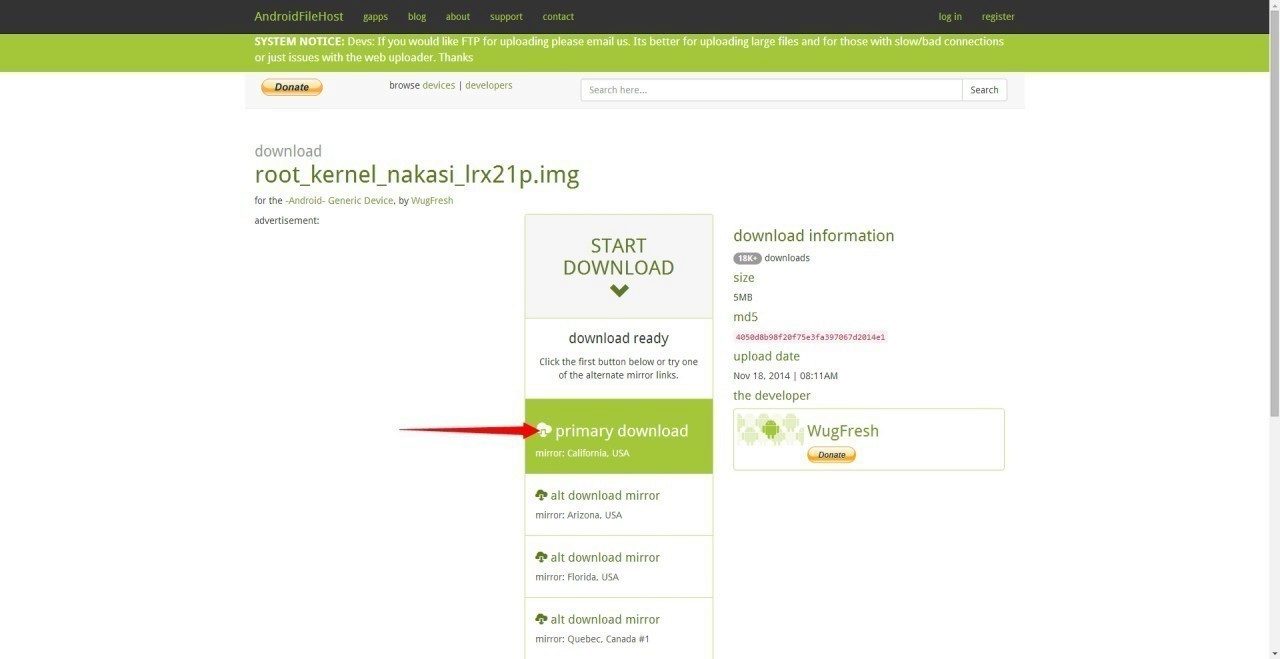
Task: Open the -Android- Generic Device link
Action: (x=339, y=201)
